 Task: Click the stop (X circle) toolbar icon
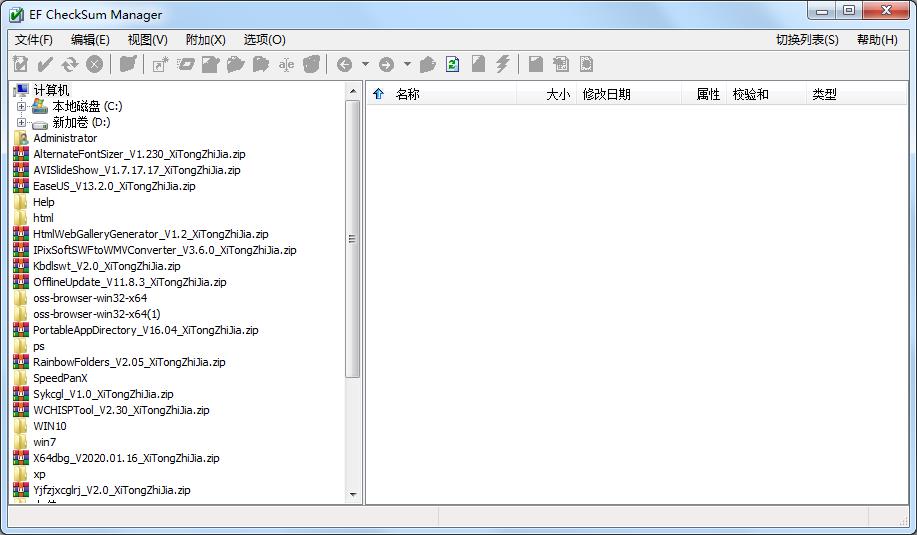click(x=94, y=64)
